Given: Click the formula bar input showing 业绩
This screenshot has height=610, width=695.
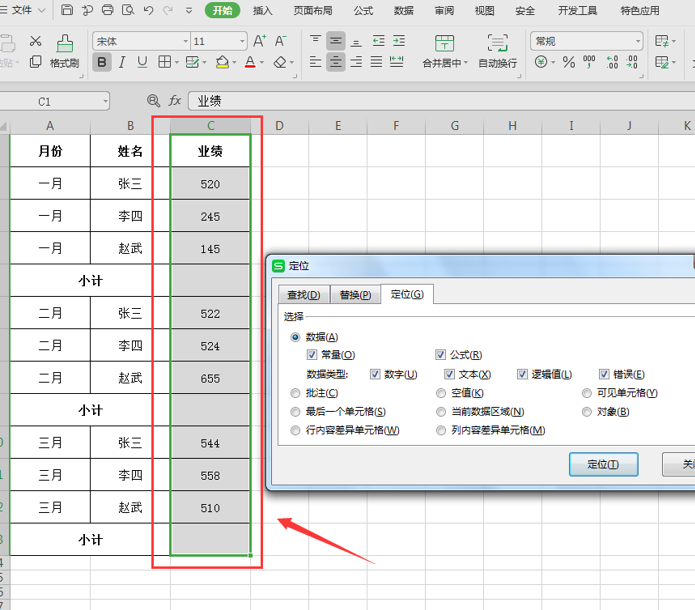Looking at the screenshot, I should (441, 101).
